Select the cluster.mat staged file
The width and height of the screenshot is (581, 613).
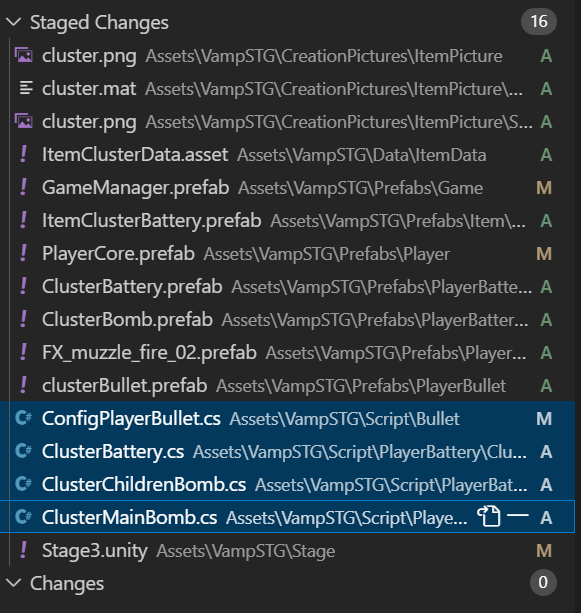pos(287,89)
